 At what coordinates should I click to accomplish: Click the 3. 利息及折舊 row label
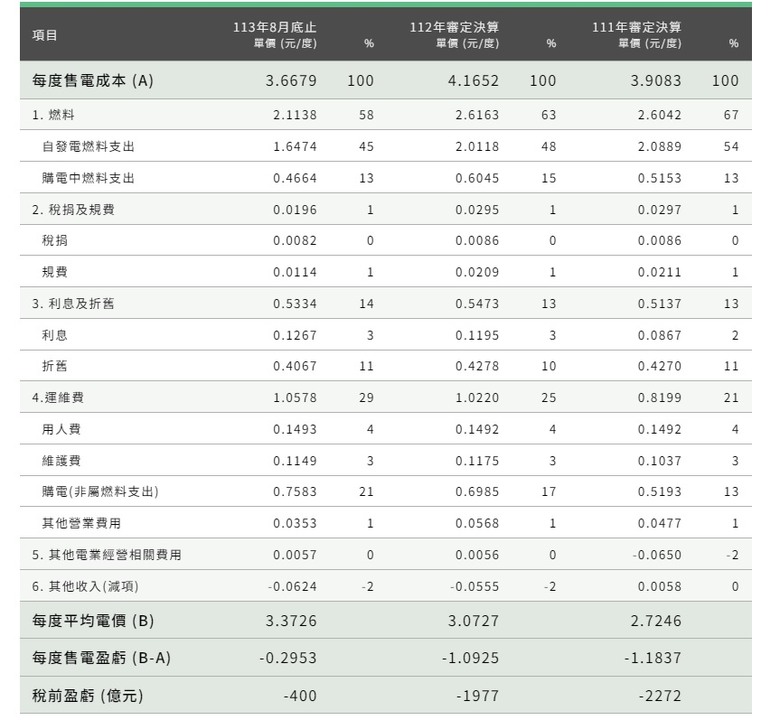pos(73,304)
